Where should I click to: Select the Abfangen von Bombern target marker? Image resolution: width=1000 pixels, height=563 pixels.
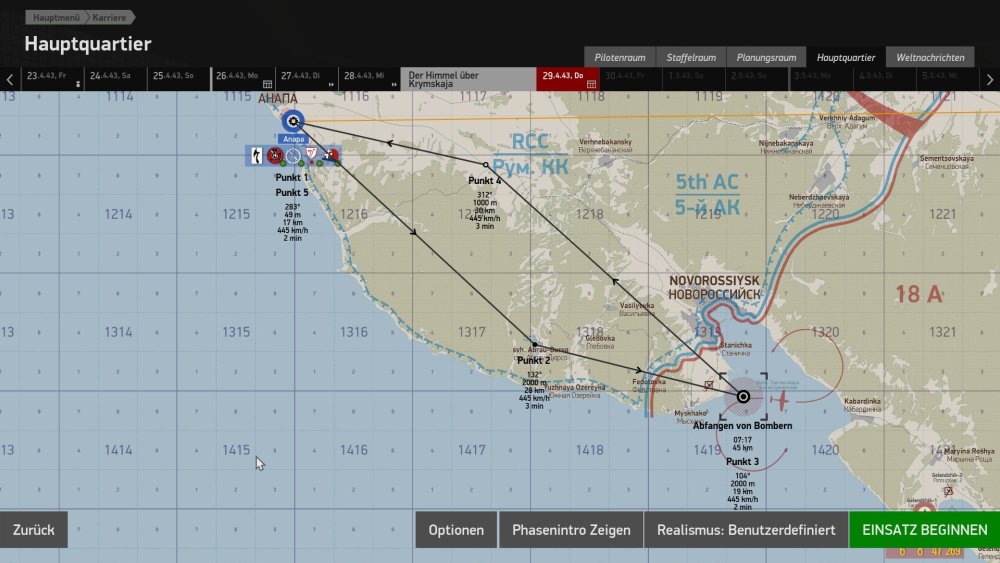(743, 397)
